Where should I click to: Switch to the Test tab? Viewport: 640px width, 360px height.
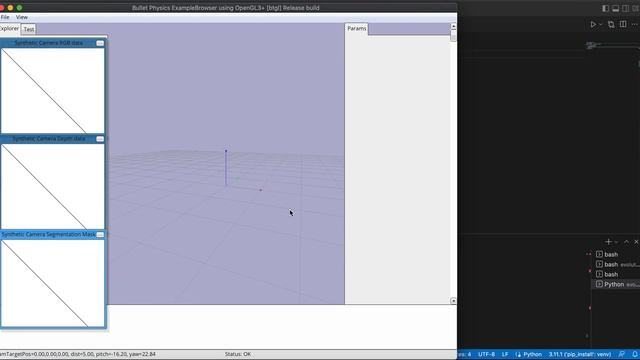[29, 29]
